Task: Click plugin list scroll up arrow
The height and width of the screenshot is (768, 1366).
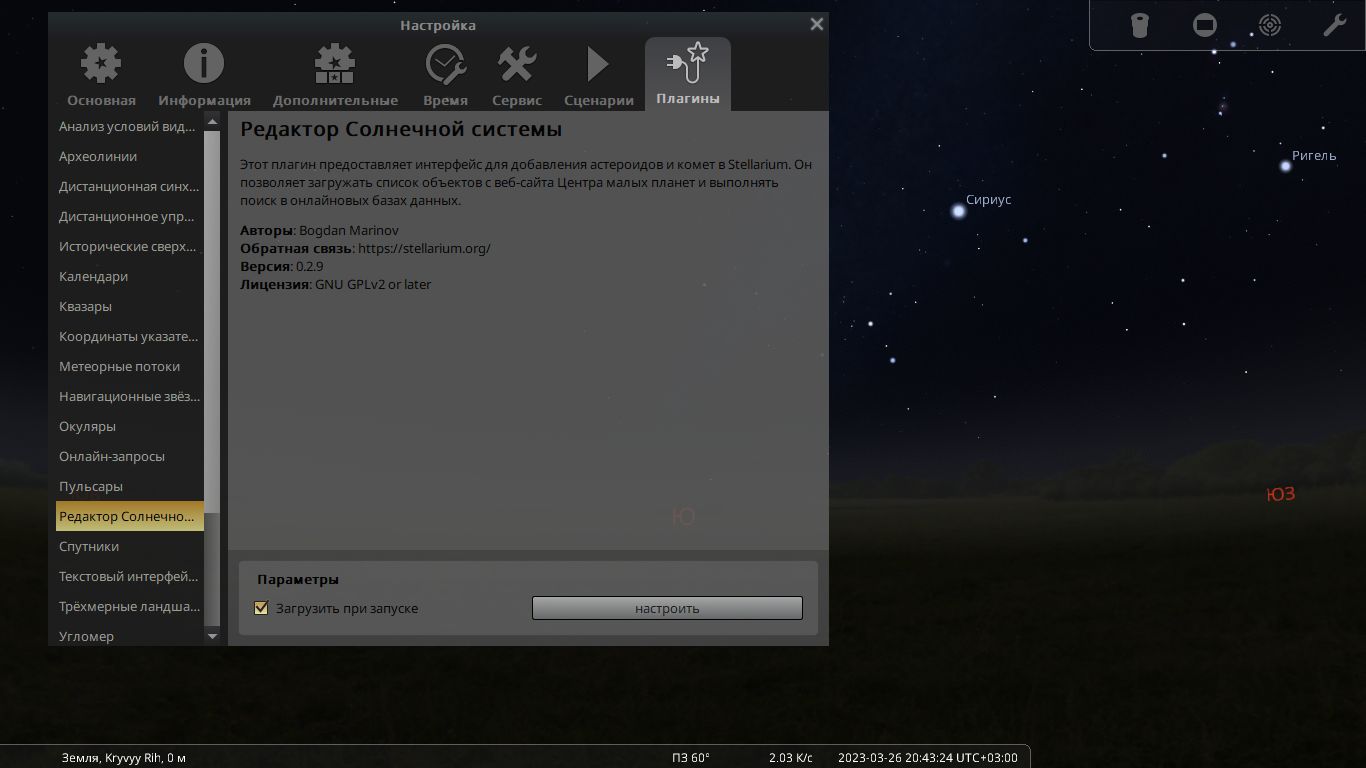Action: (212, 121)
